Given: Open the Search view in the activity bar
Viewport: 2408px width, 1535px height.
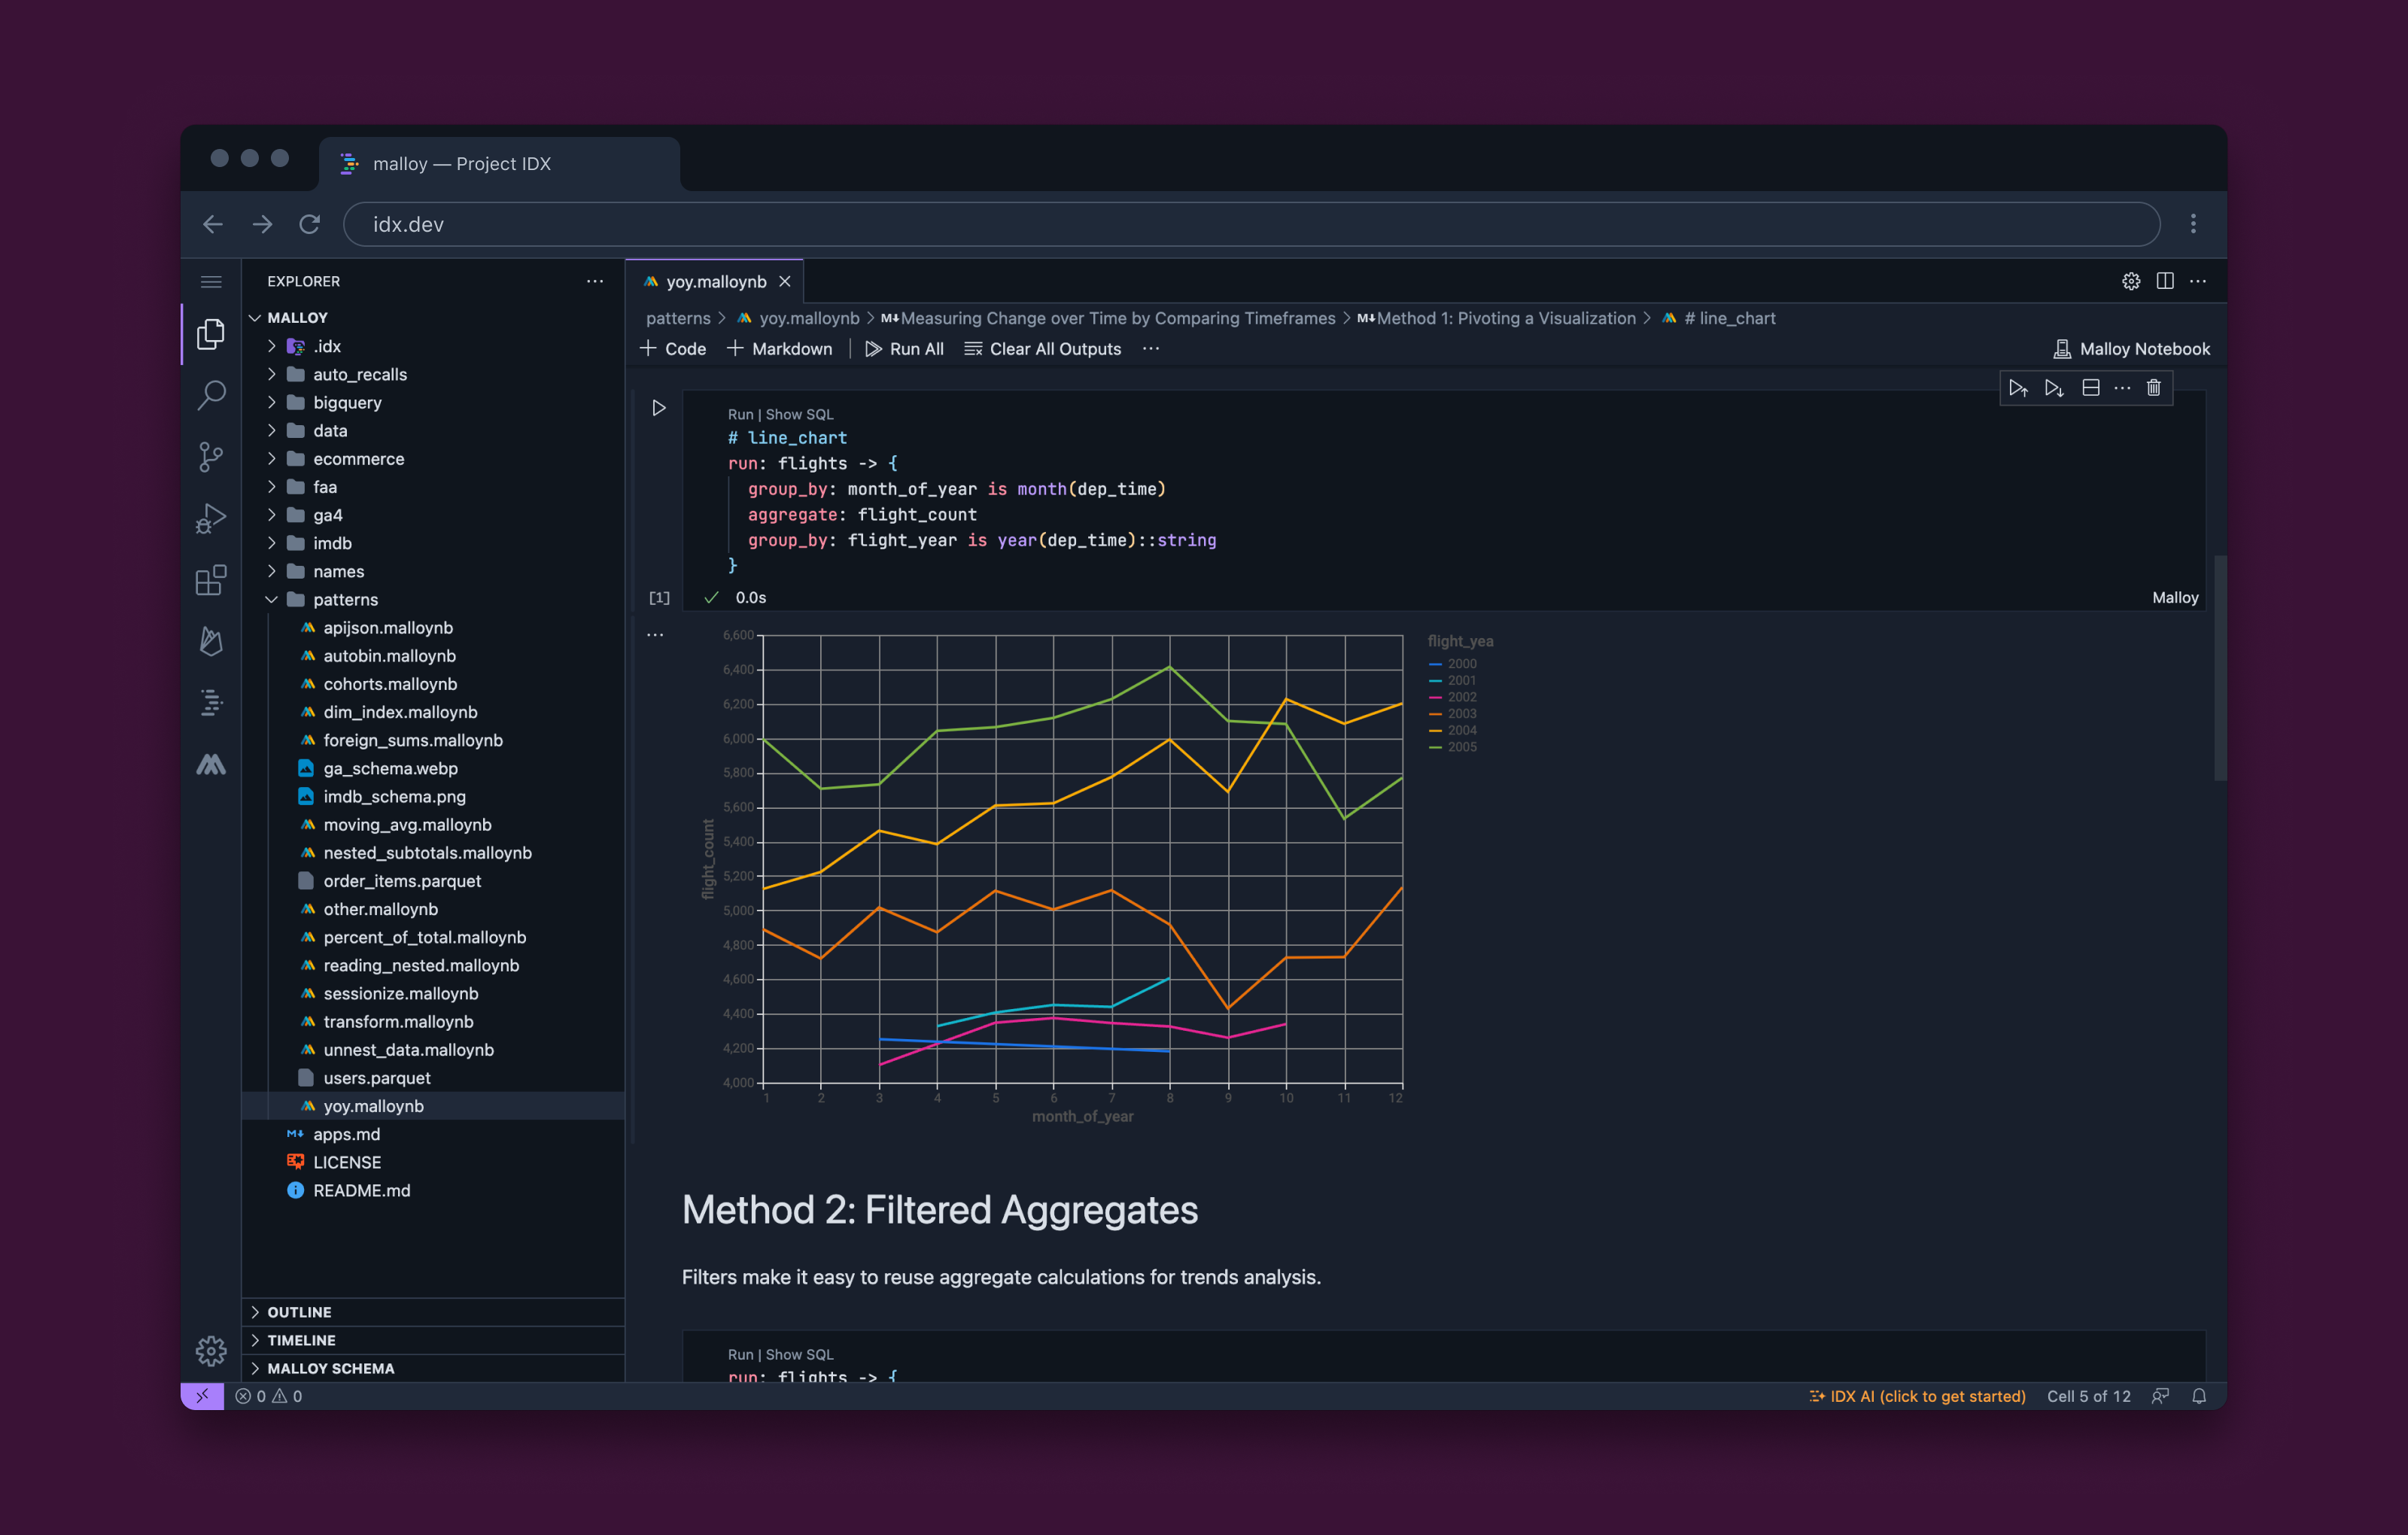Looking at the screenshot, I should coord(211,395).
